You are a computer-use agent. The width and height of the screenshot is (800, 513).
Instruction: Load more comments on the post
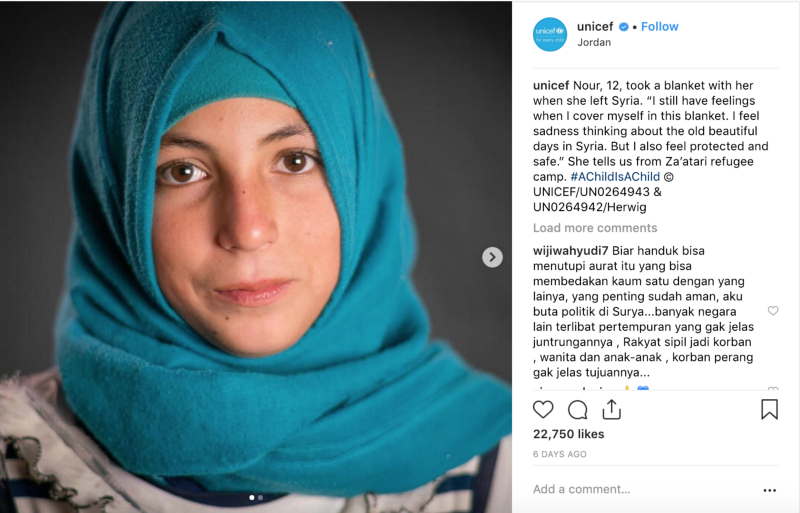coord(595,228)
